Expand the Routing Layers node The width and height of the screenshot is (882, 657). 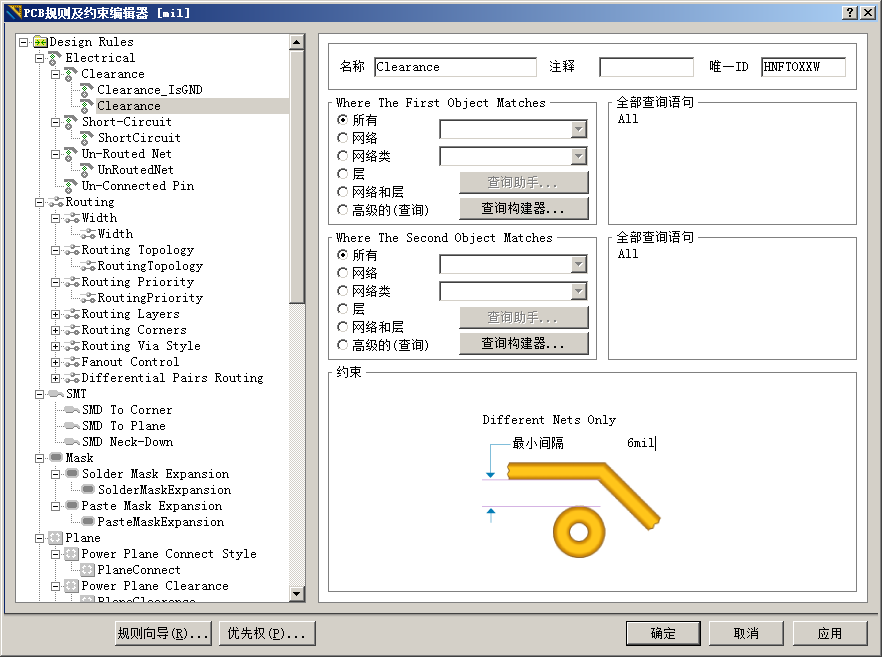[x=55, y=314]
